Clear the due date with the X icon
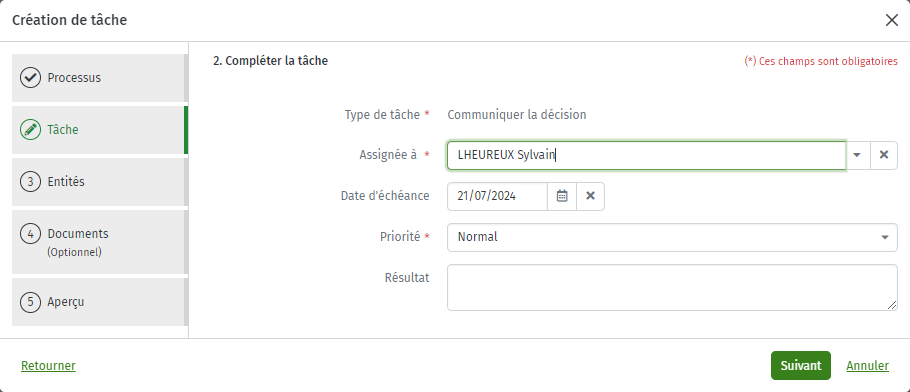The image size is (910, 392). point(590,196)
